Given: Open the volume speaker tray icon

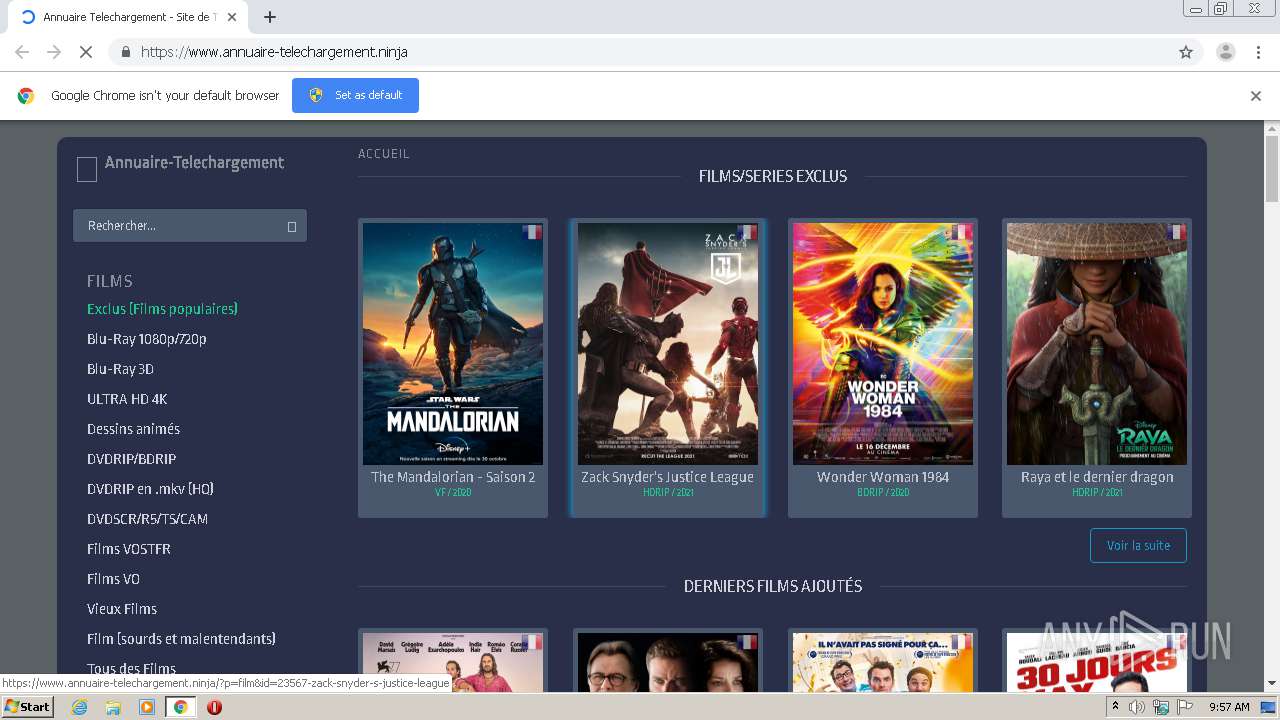Looking at the screenshot, I should pos(1137,707).
